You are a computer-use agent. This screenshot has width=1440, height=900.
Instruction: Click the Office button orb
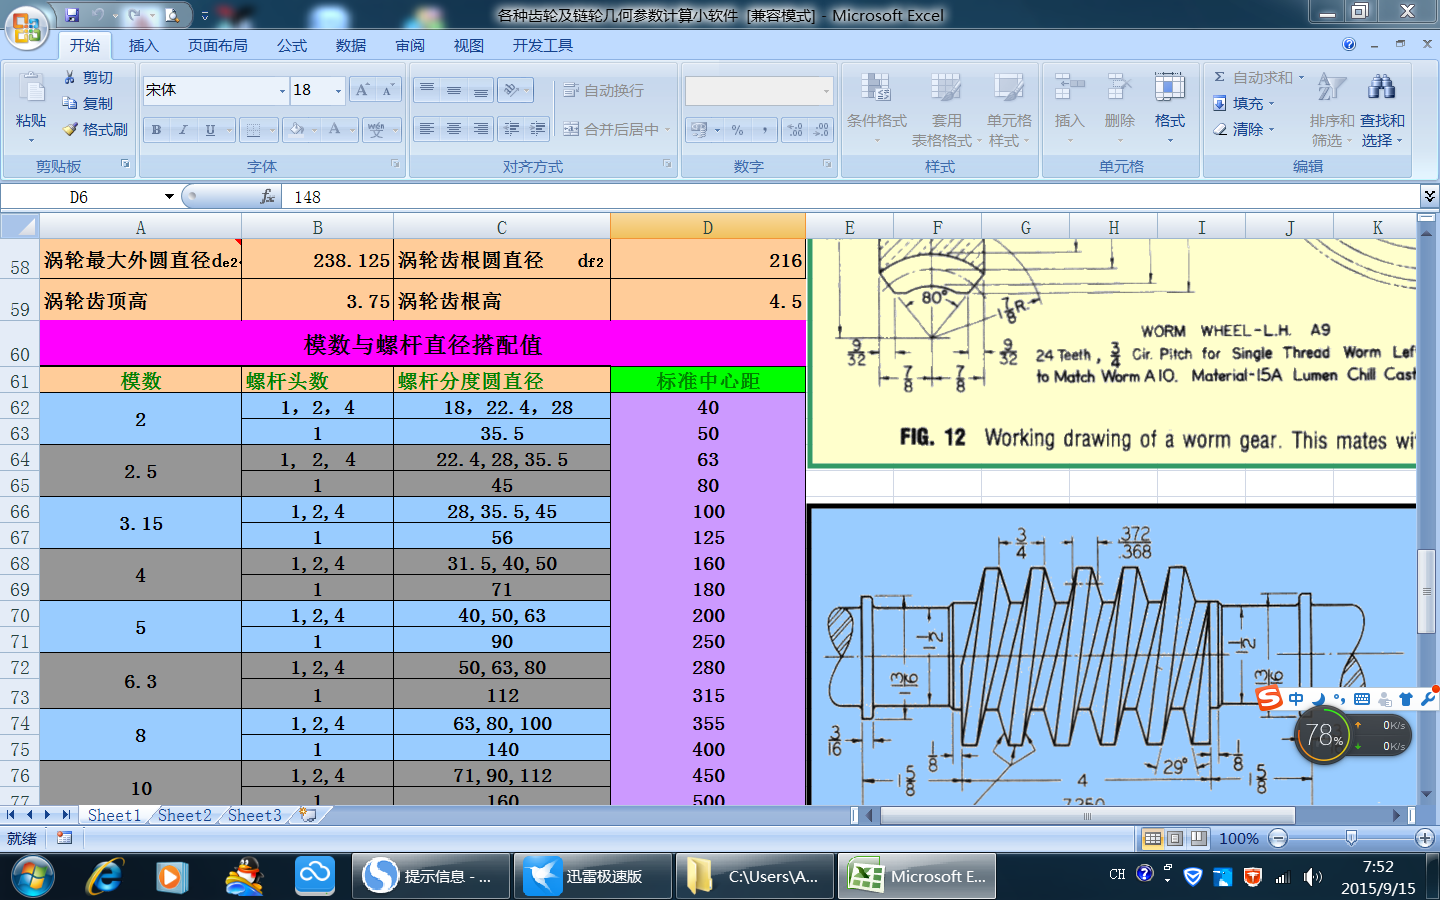[27, 27]
